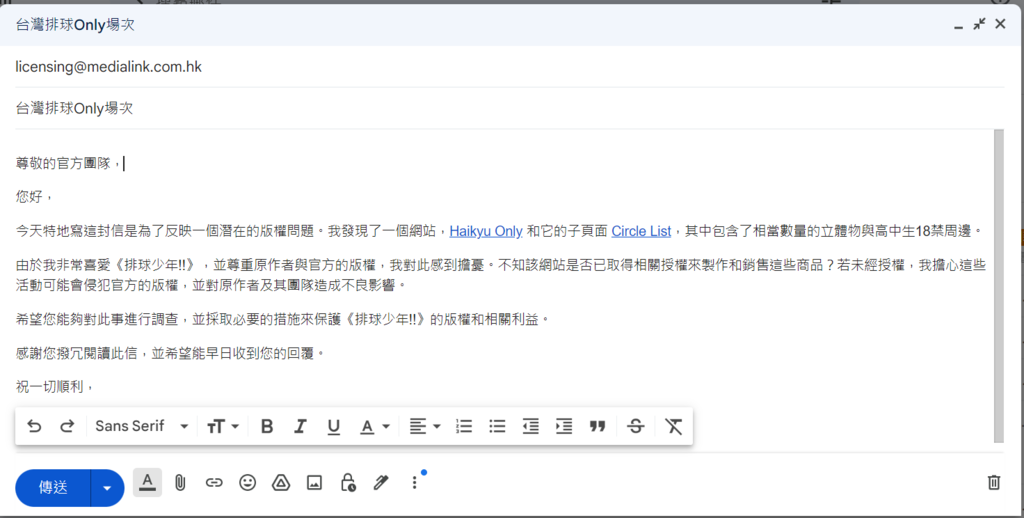The width and height of the screenshot is (1024, 518).
Task: Click the subject field 台灣排球Only場次
Action: pos(509,108)
